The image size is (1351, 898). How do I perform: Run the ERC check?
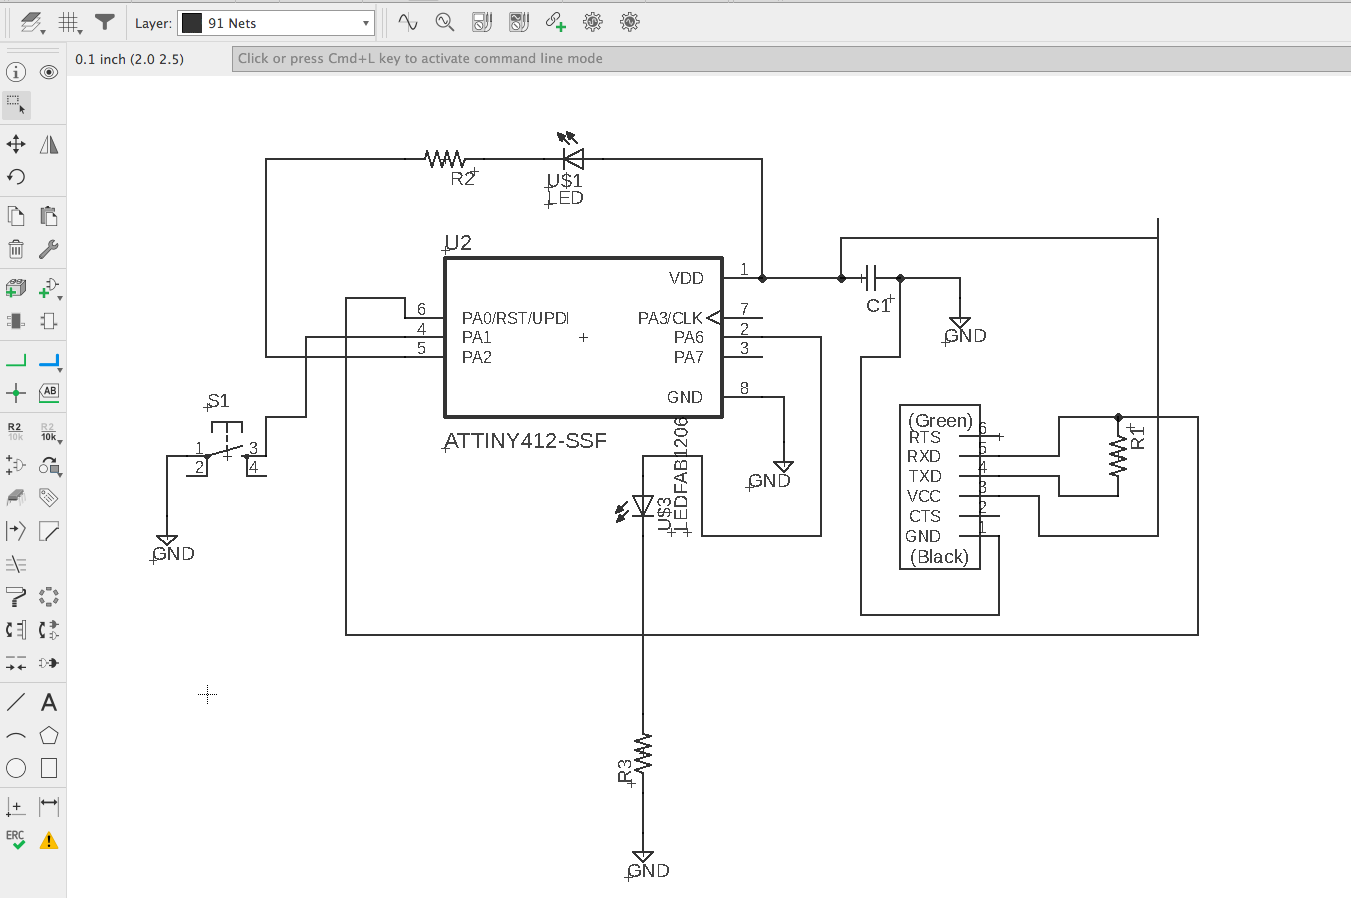pyautogui.click(x=16, y=840)
